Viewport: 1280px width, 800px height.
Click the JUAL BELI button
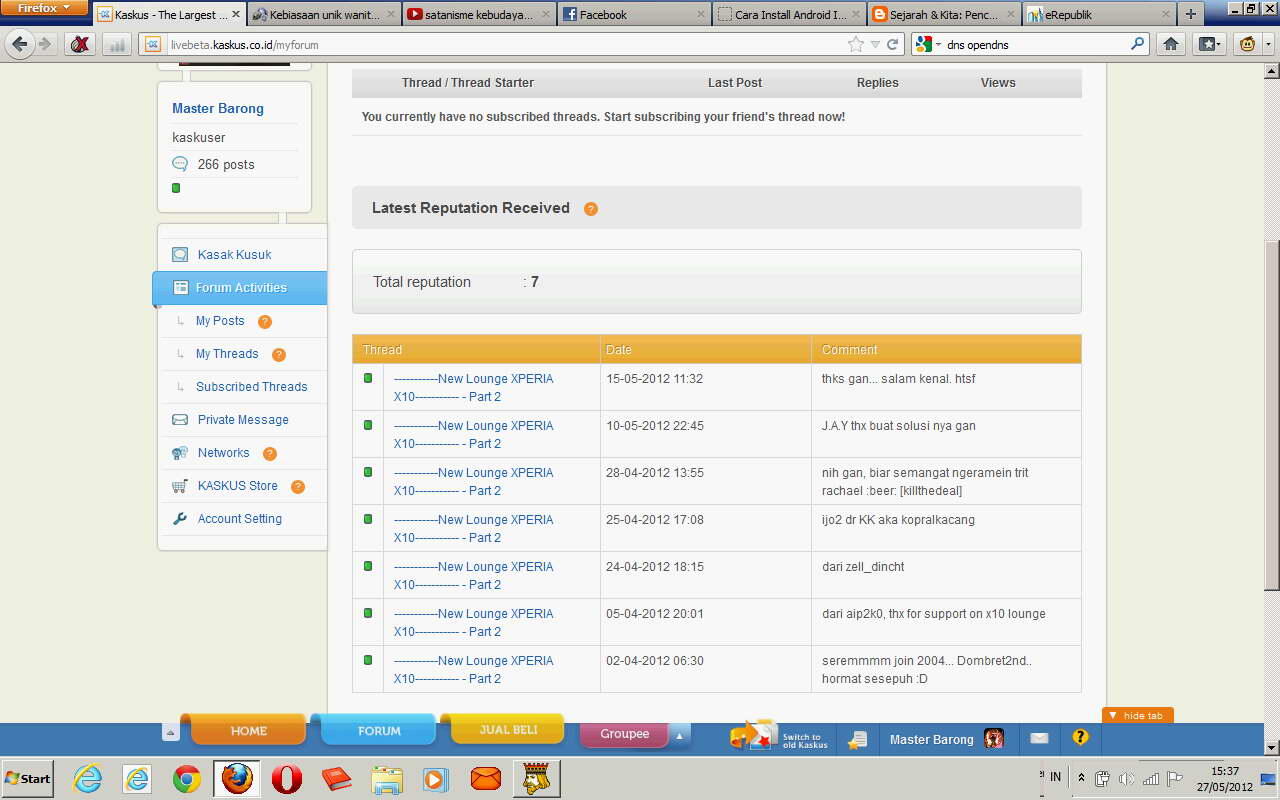click(x=508, y=729)
